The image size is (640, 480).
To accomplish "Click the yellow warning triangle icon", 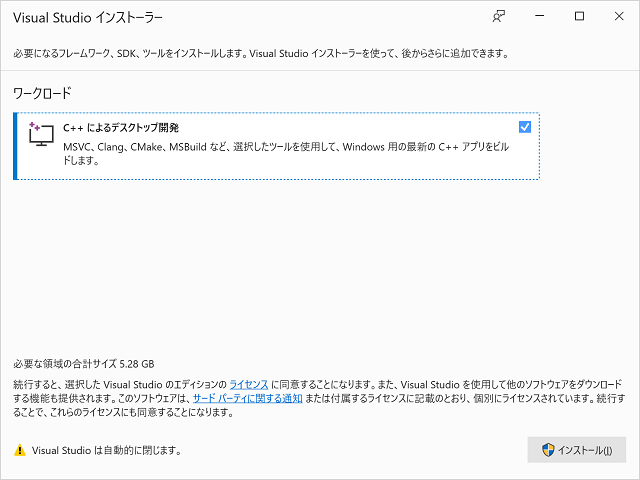I will coord(20,450).
